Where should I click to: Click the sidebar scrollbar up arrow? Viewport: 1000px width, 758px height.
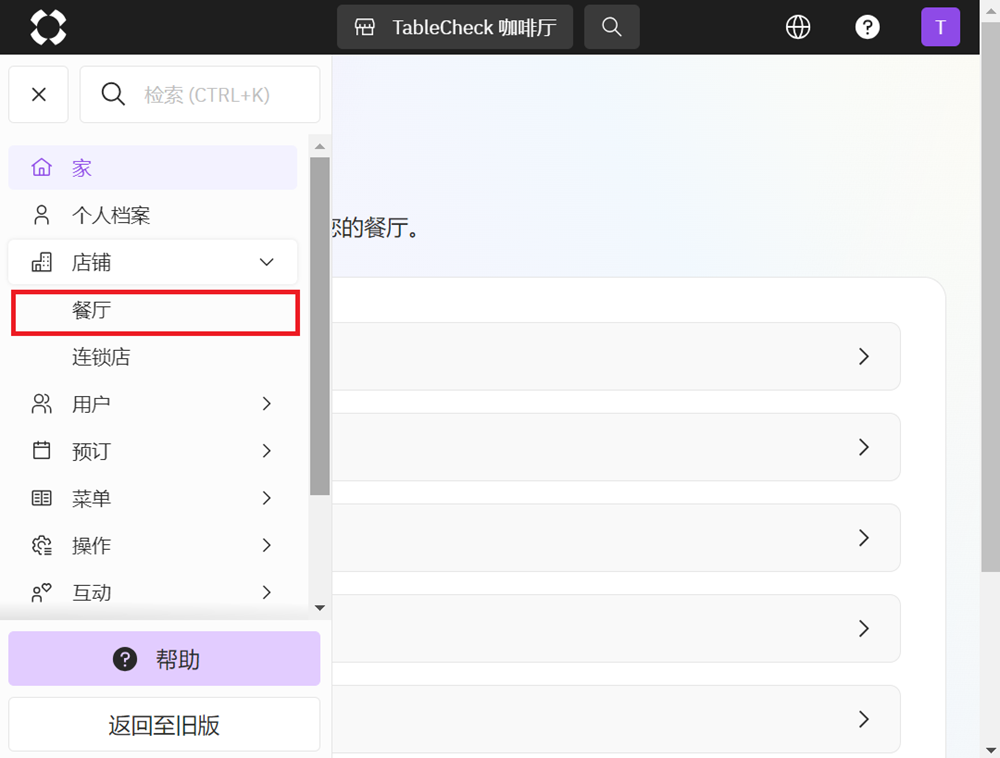pos(320,147)
